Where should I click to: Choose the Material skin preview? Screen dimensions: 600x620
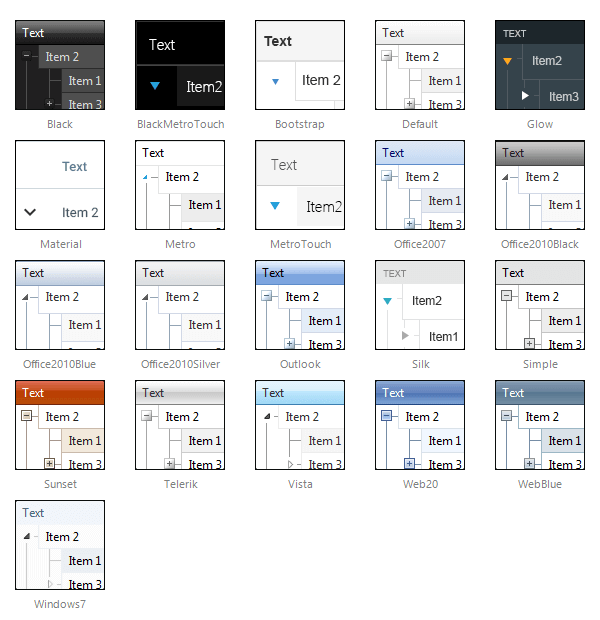60,185
